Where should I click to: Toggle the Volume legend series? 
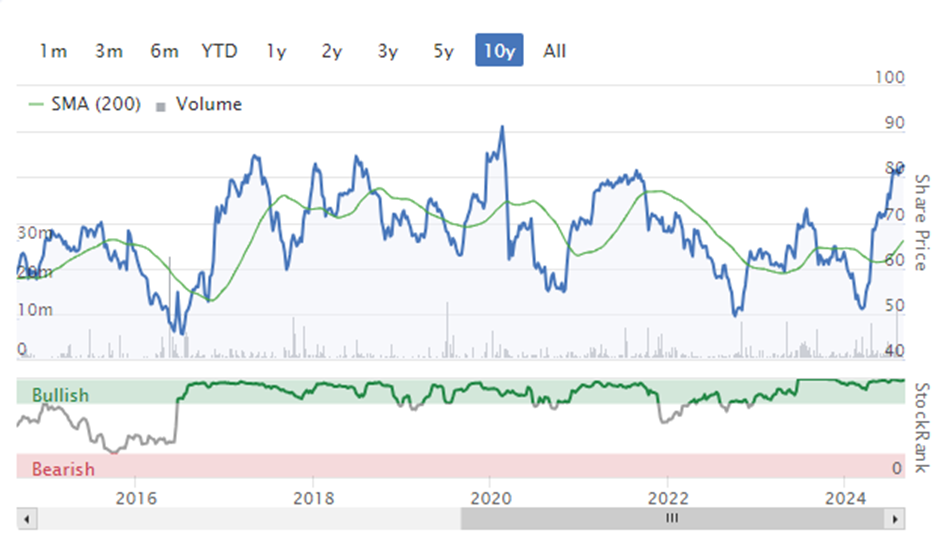pos(199,104)
